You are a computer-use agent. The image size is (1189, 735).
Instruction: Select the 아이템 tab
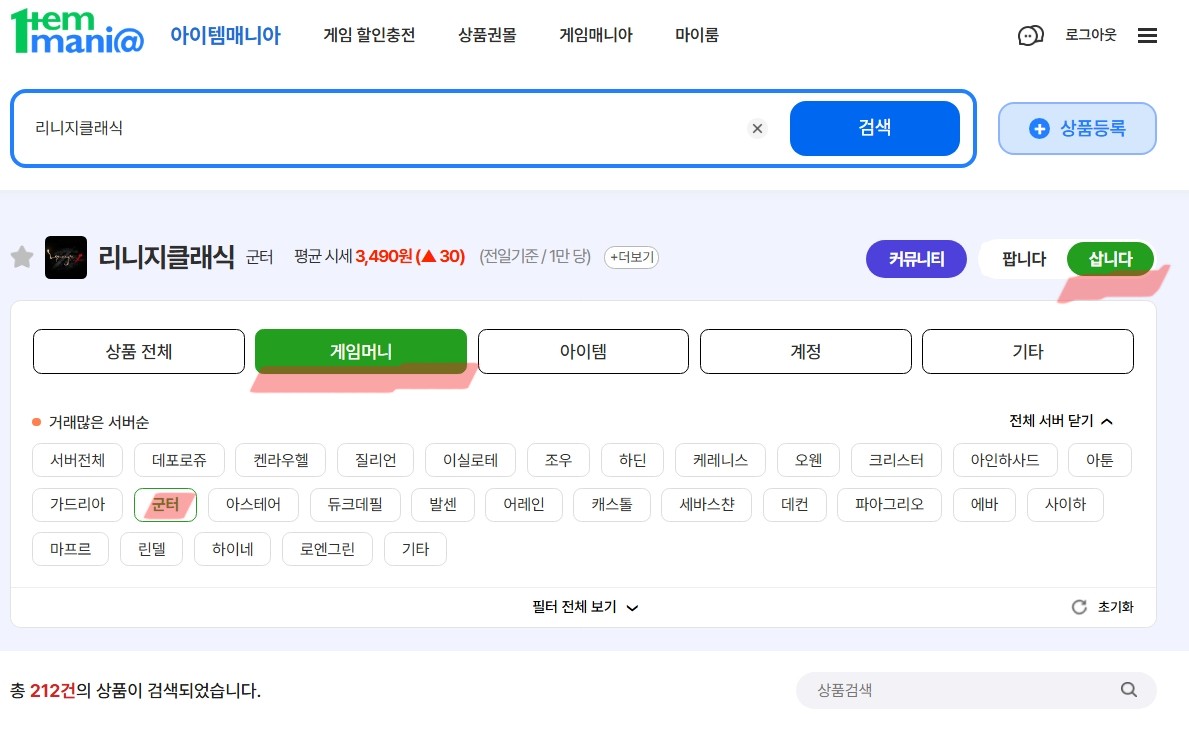(x=583, y=351)
